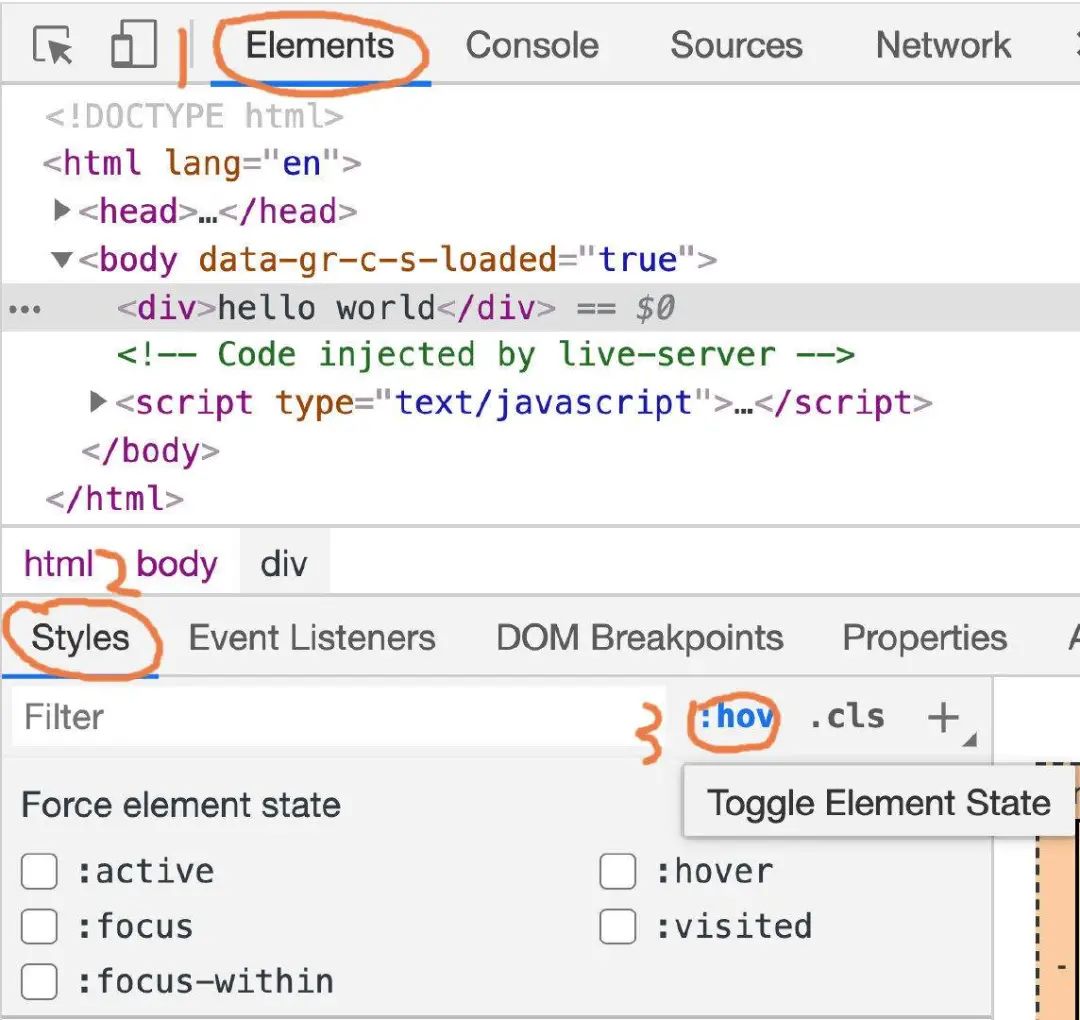Open the DOM Breakpoints tab
Screen dimensions: 1080x1020
(640, 638)
